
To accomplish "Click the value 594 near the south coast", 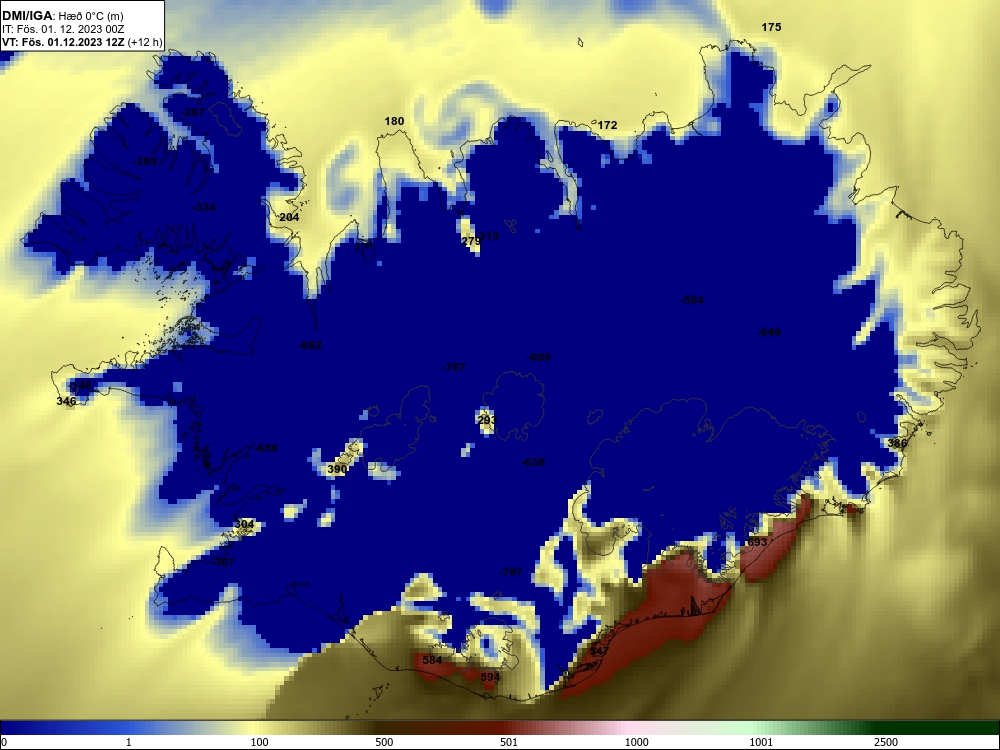I will pos(490,677).
